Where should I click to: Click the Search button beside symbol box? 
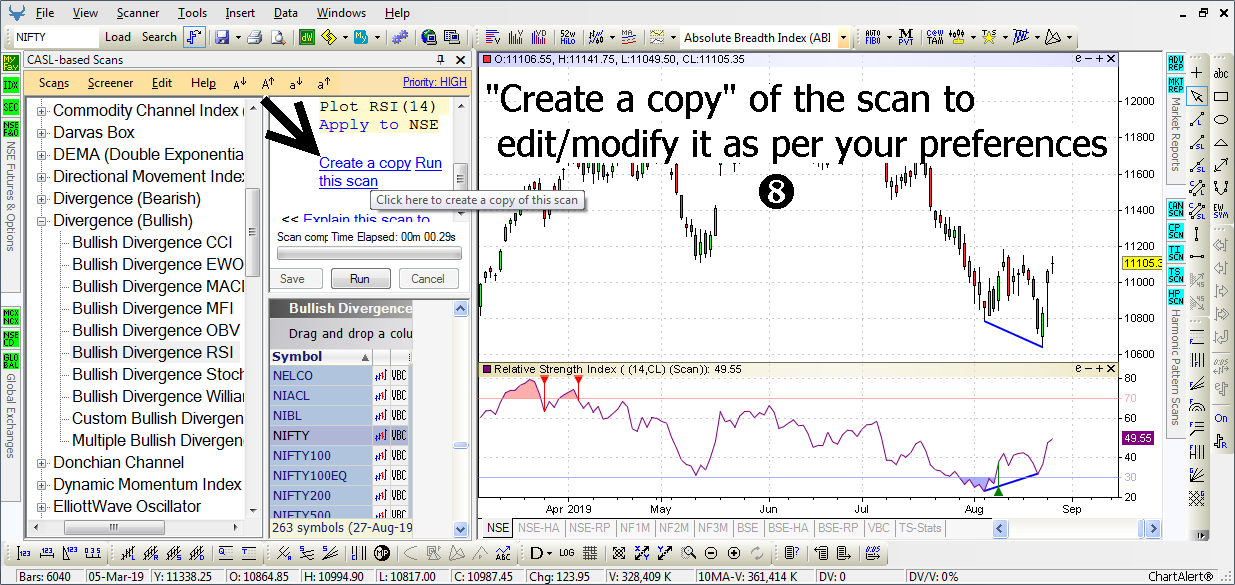[159, 37]
